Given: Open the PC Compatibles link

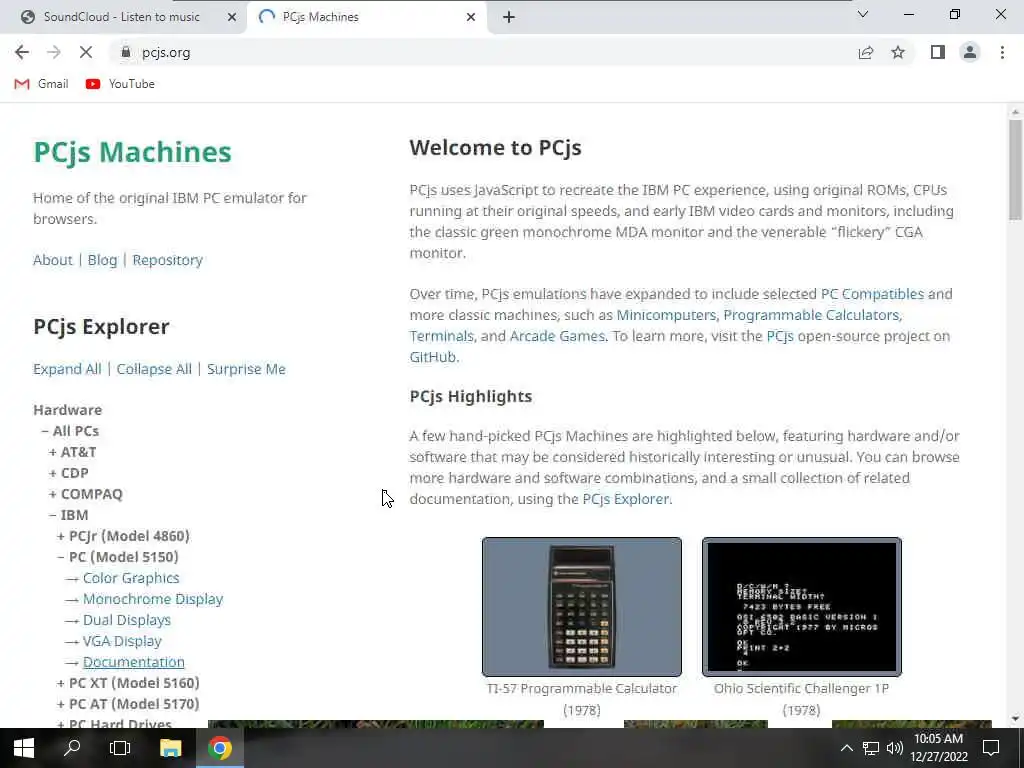Looking at the screenshot, I should coord(872,294).
